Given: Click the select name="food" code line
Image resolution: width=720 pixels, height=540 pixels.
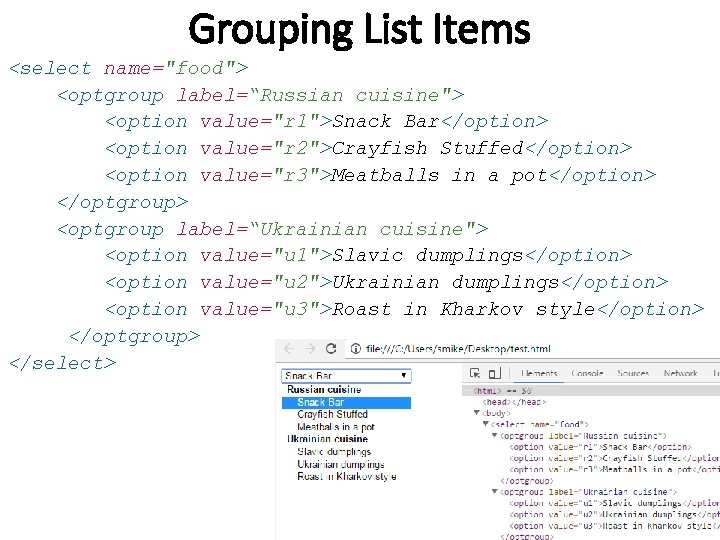Looking at the screenshot, I should coord(129,68).
